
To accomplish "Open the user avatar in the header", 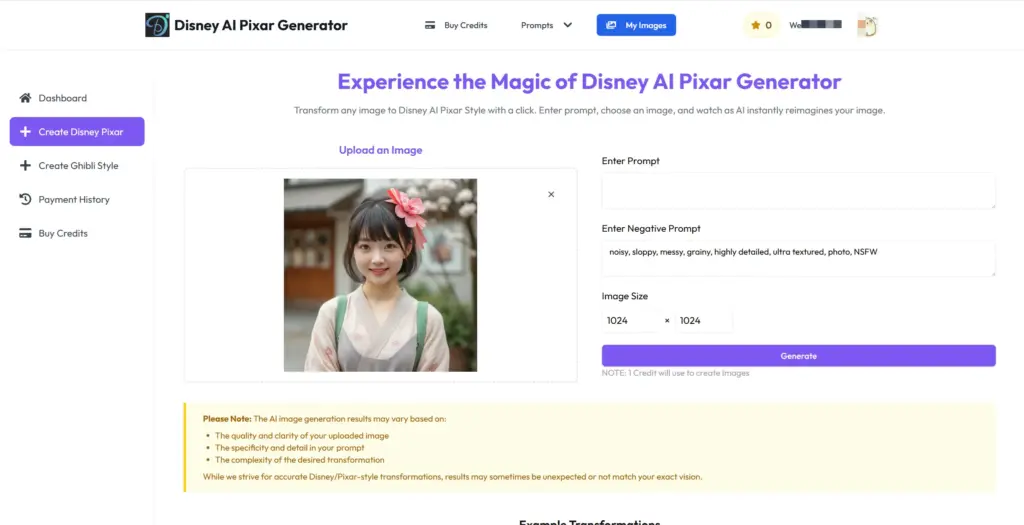I will (x=867, y=25).
